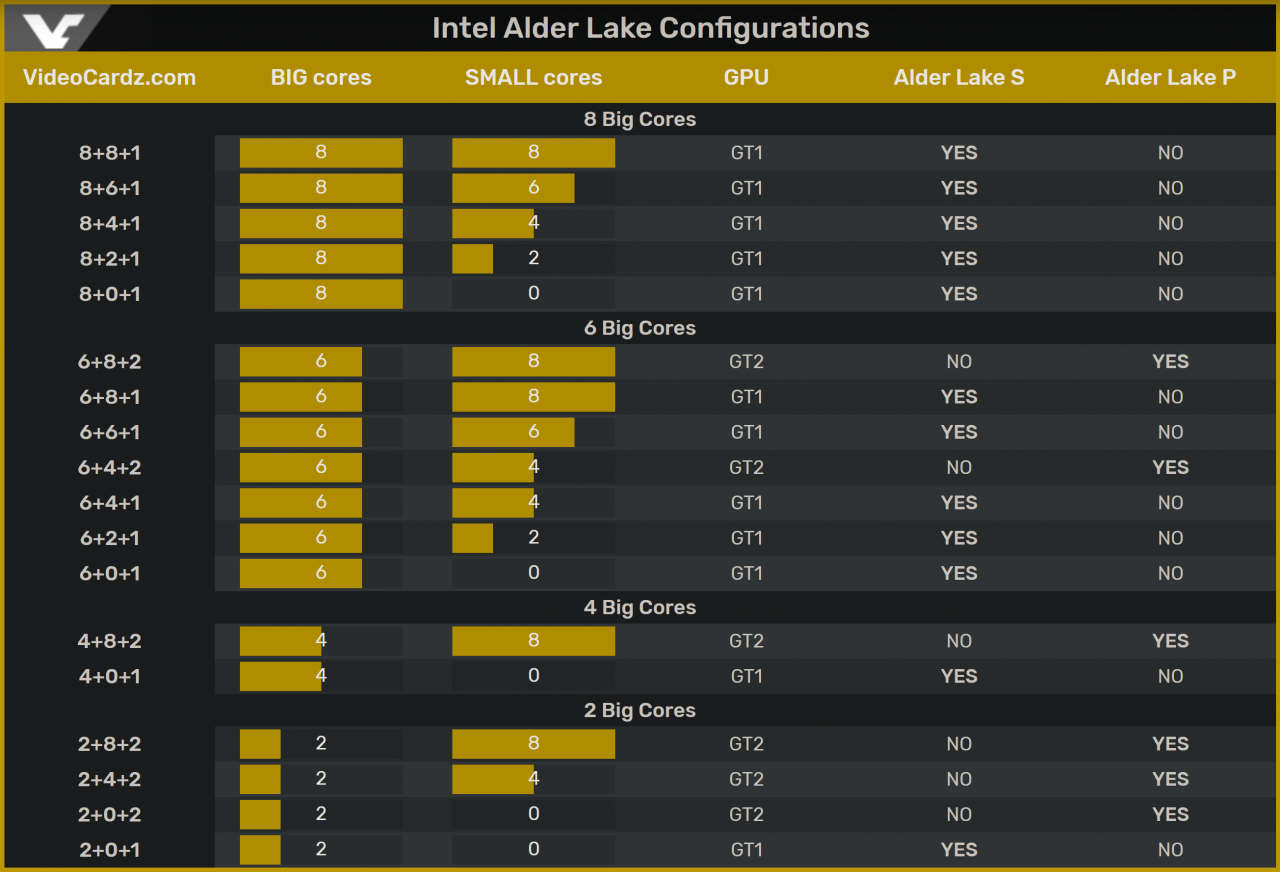Click the small cores bar in 2+4+2 row
The height and width of the screenshot is (872, 1280).
point(493,779)
